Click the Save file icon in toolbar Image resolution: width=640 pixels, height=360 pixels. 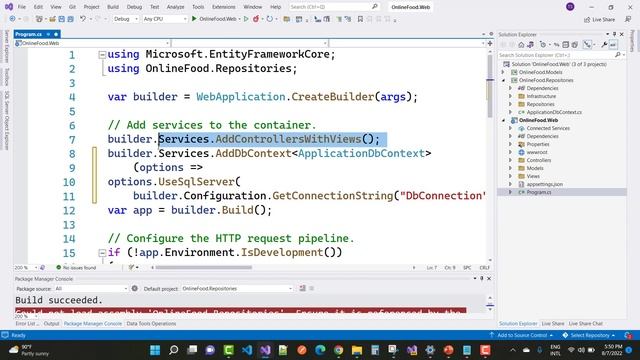(x=62, y=19)
